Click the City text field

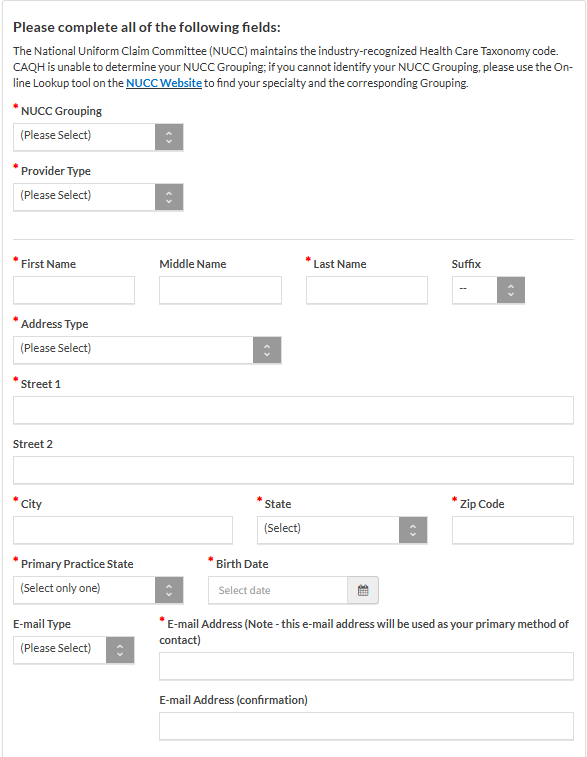point(123,530)
